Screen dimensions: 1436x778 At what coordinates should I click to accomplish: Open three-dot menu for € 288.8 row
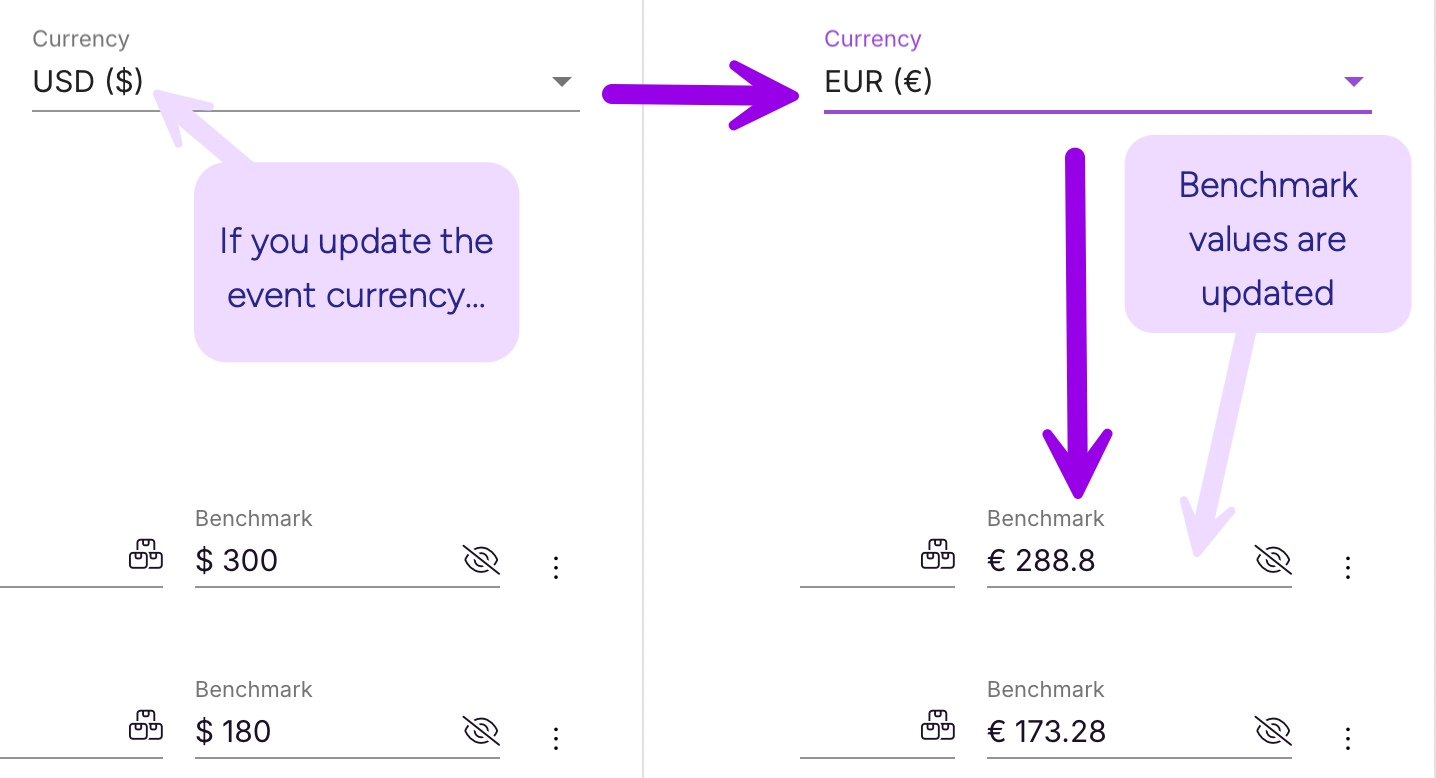(1348, 568)
